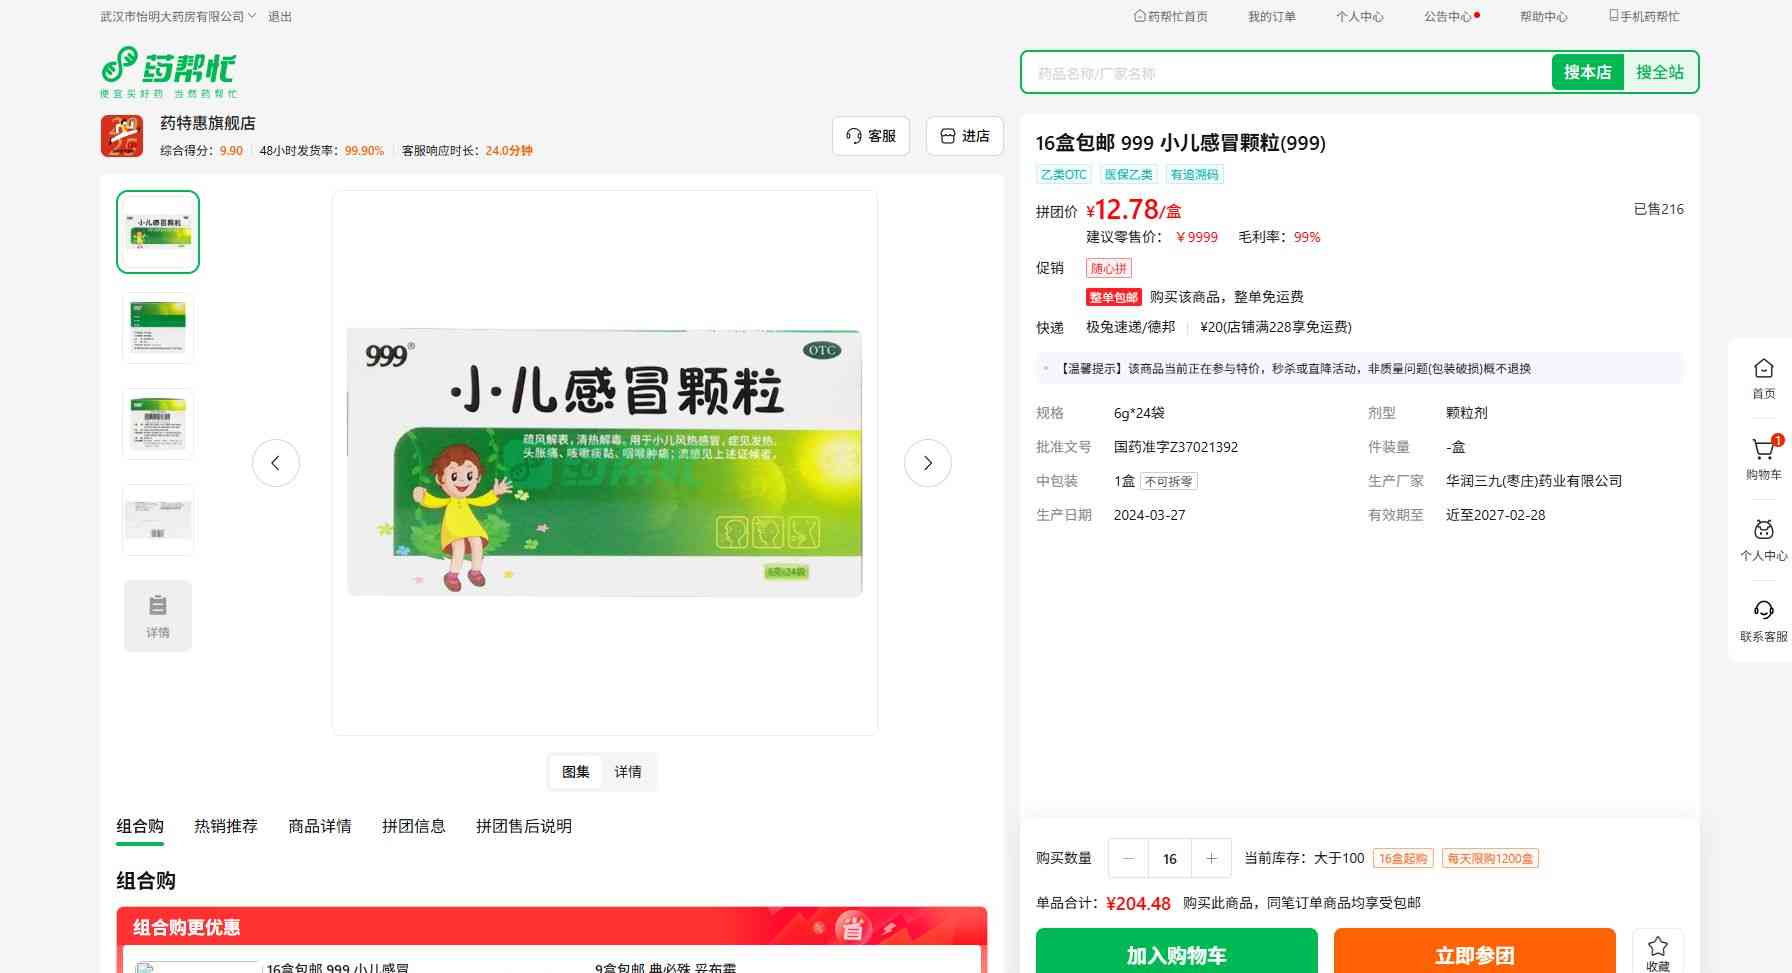This screenshot has width=1792, height=973.
Task: Open 个人中心 from the right sidebar
Action: point(1763,532)
